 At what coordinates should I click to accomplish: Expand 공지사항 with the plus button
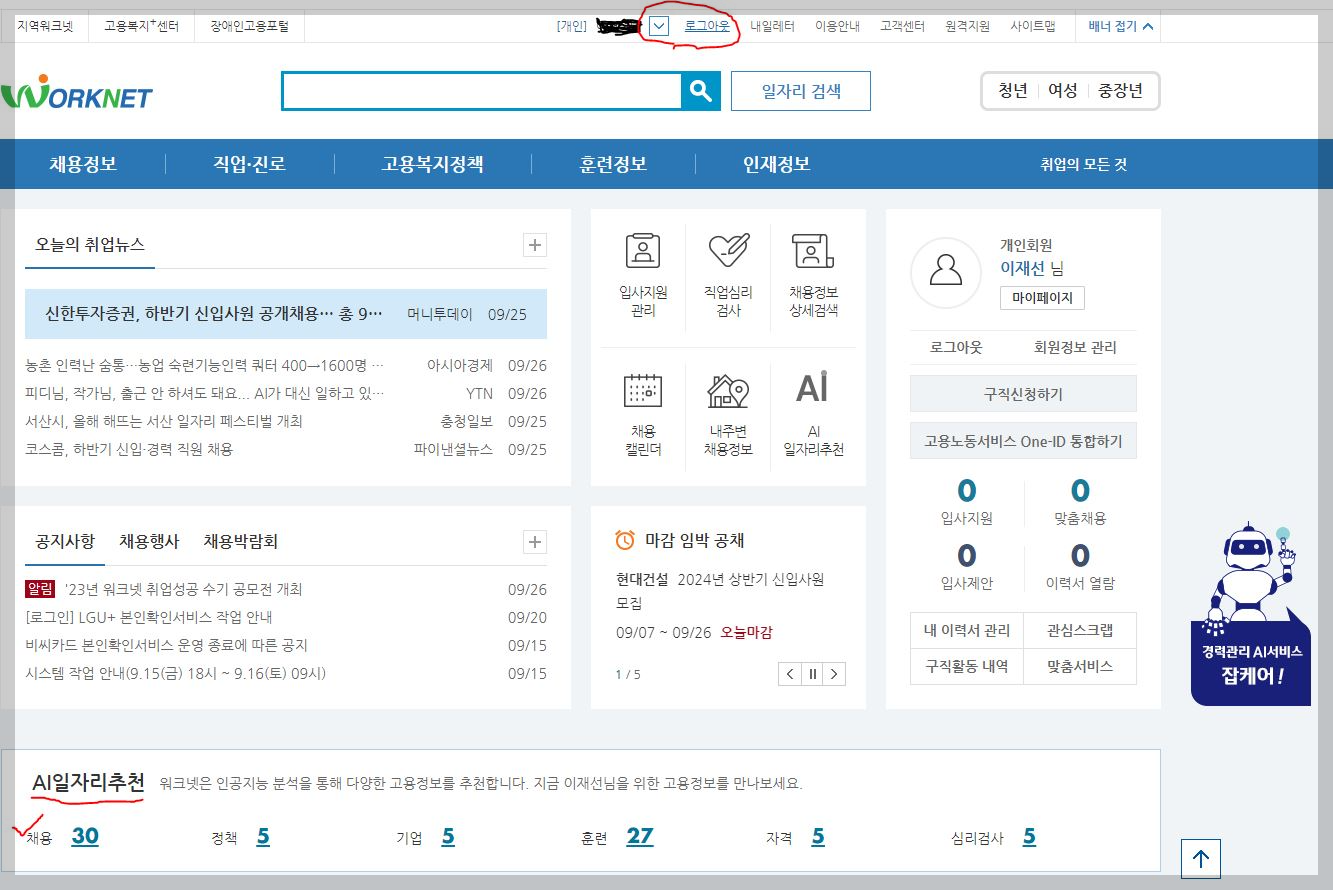tap(535, 541)
